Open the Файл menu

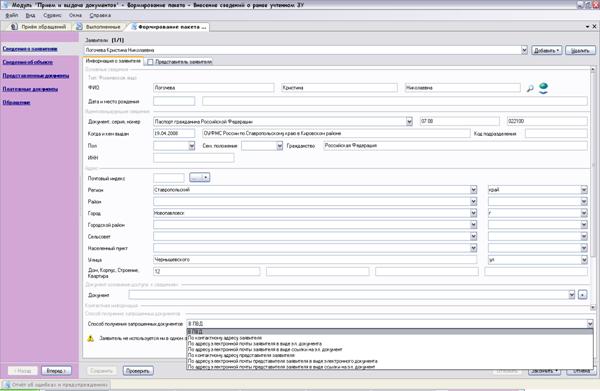(11, 15)
